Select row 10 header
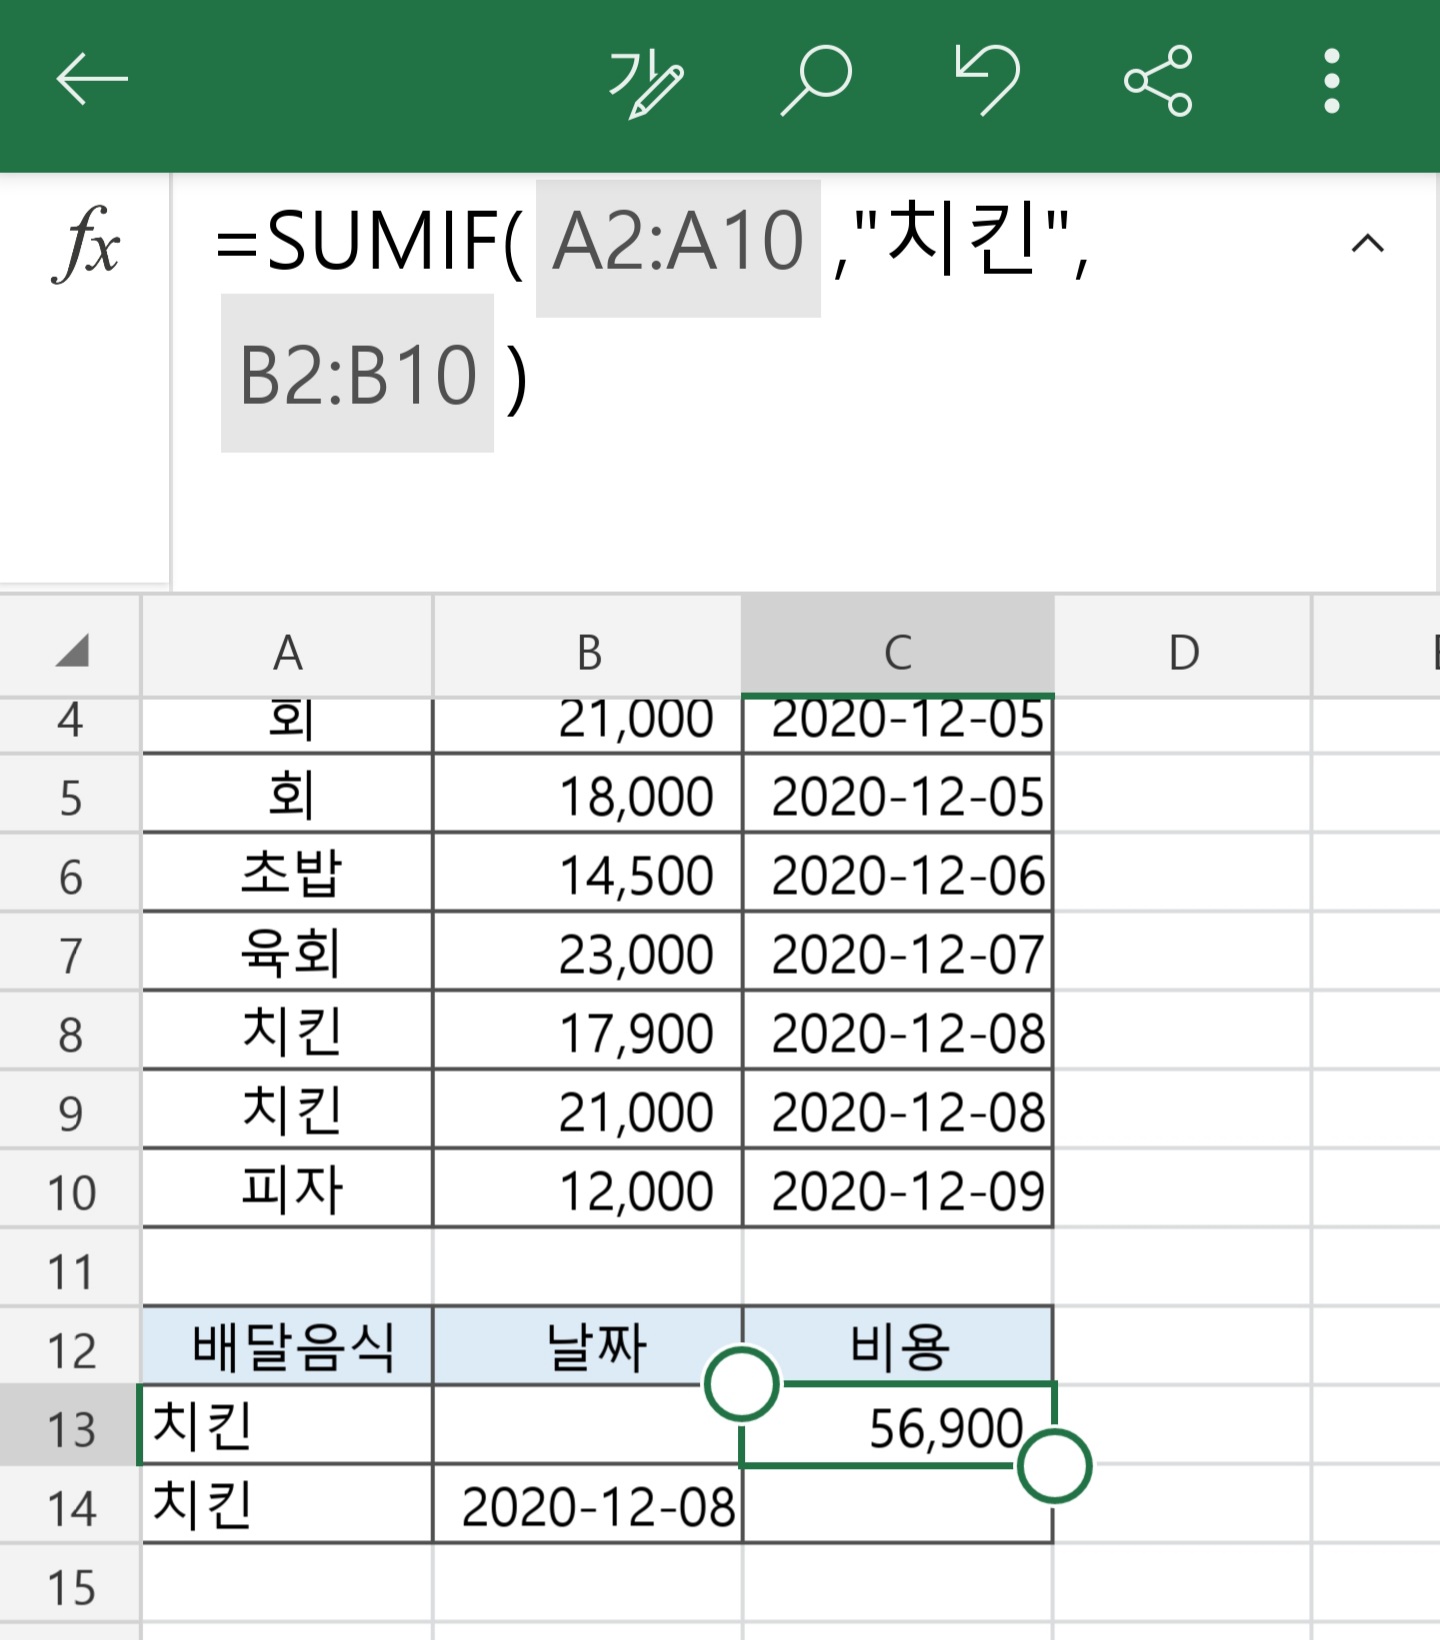 (x=70, y=1190)
